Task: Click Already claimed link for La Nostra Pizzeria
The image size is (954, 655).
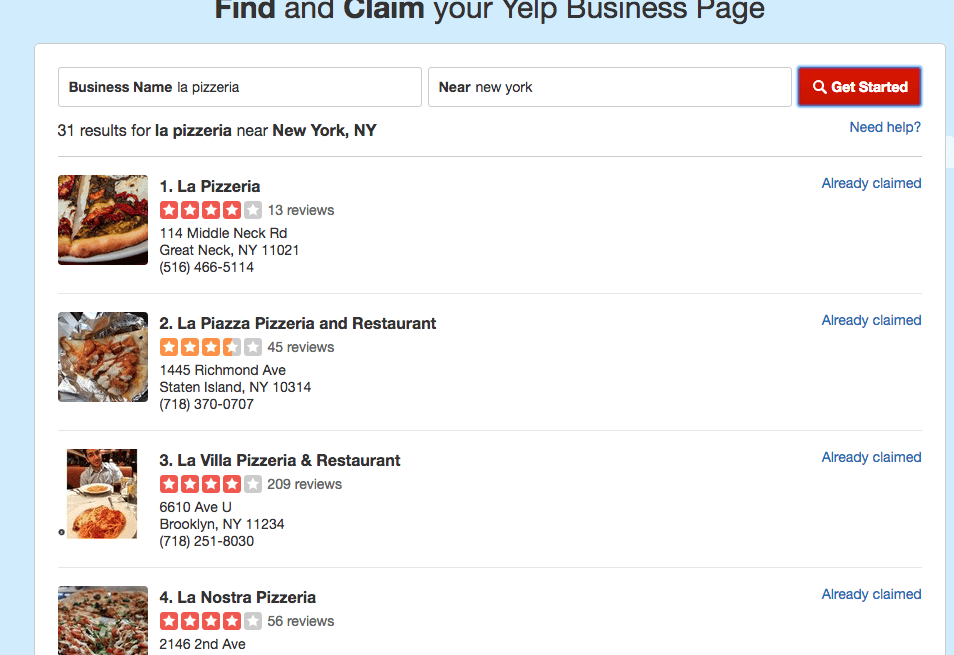Action: pyautogui.click(x=871, y=594)
